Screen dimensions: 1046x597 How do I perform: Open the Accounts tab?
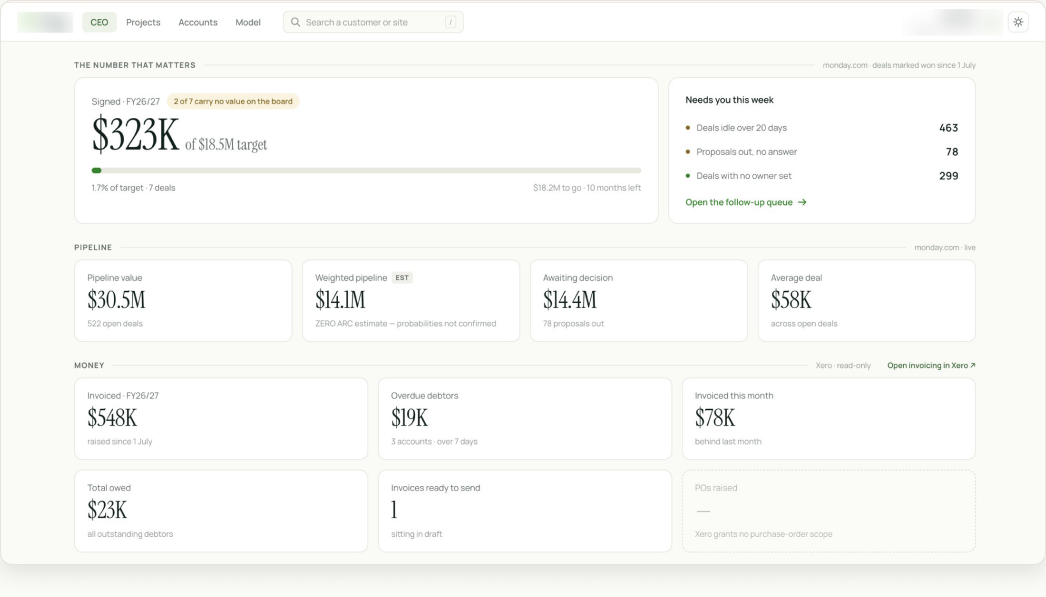pos(198,22)
